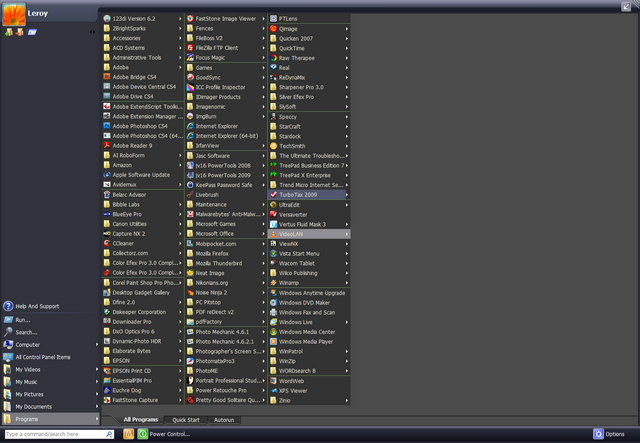
Task: Open the Sharpener Pro 3.0 folder
Action: pyautogui.click(x=309, y=87)
